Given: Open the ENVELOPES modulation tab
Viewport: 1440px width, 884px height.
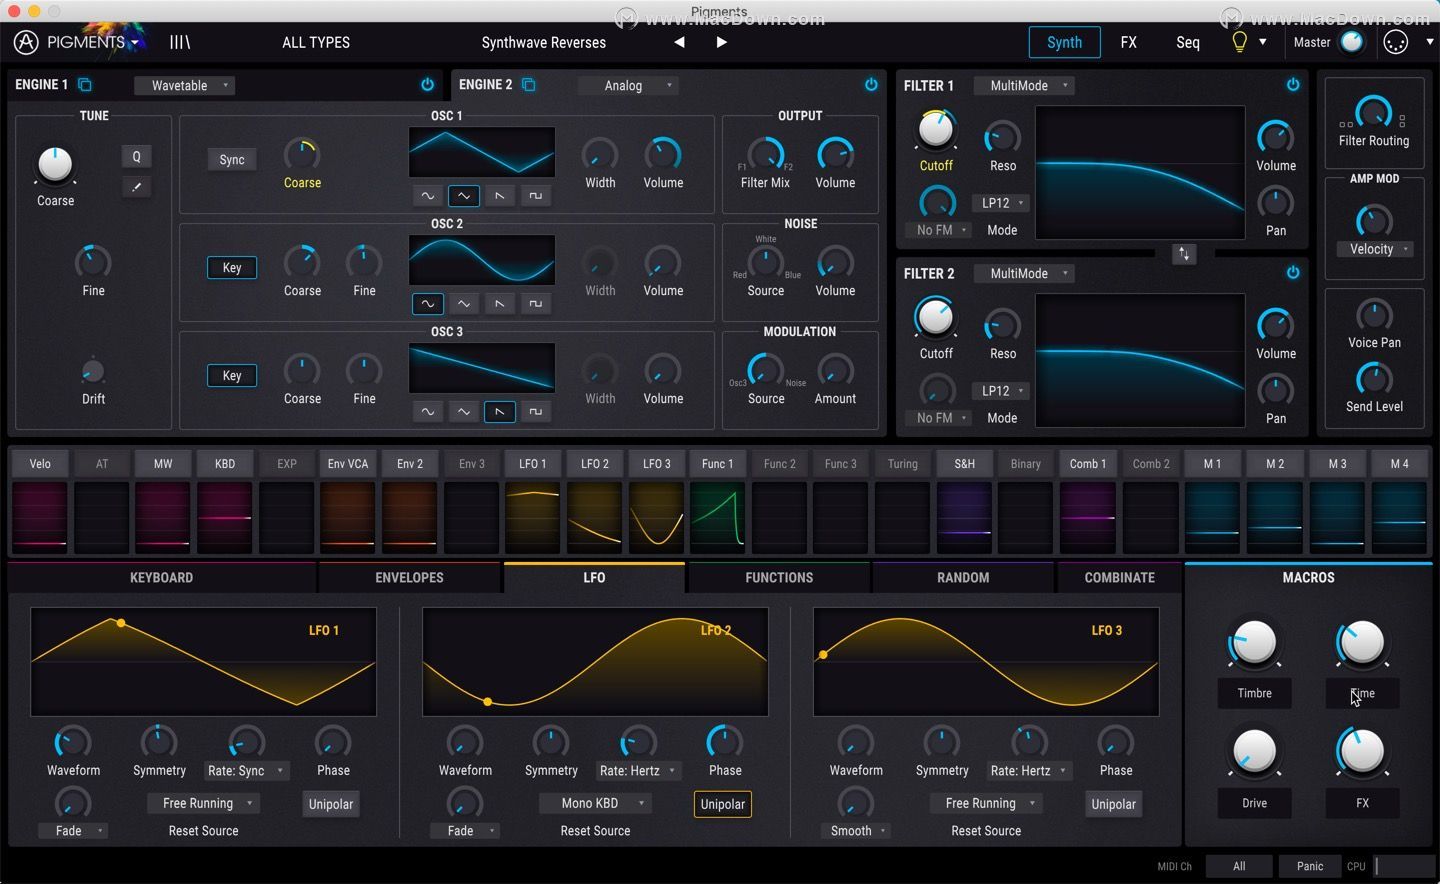Looking at the screenshot, I should click(x=409, y=577).
